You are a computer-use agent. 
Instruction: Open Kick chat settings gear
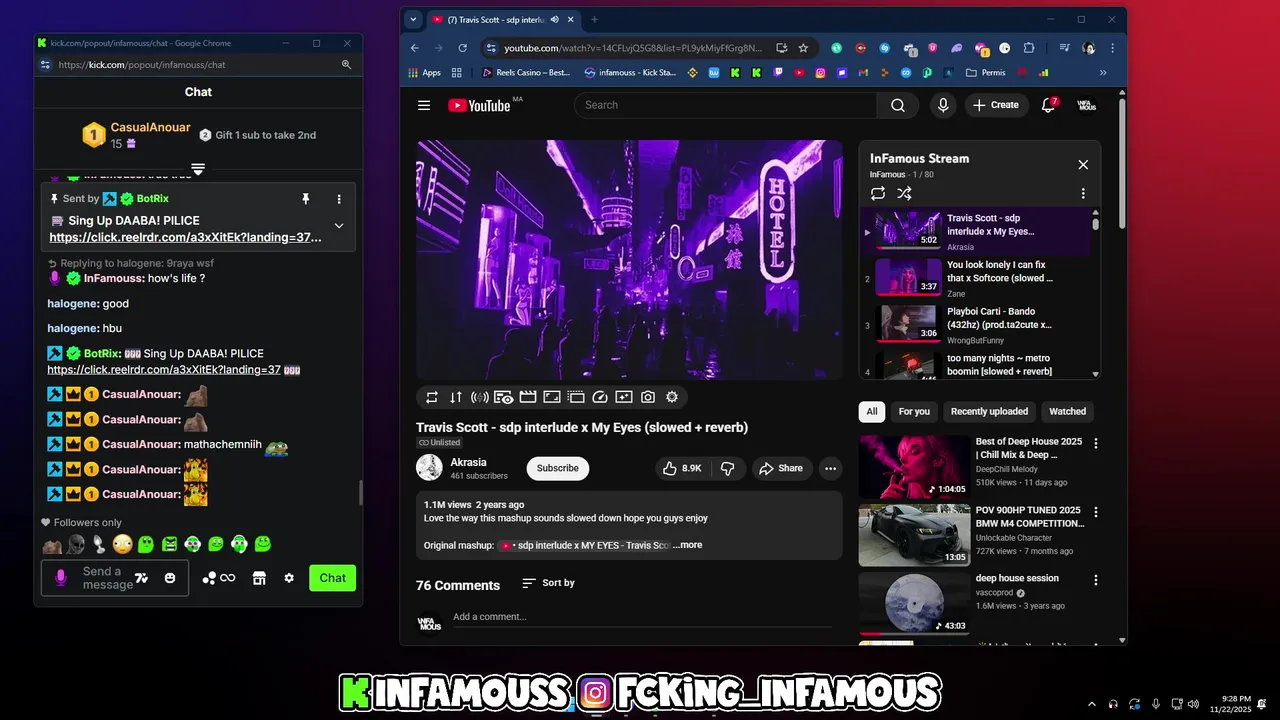pyautogui.click(x=289, y=578)
